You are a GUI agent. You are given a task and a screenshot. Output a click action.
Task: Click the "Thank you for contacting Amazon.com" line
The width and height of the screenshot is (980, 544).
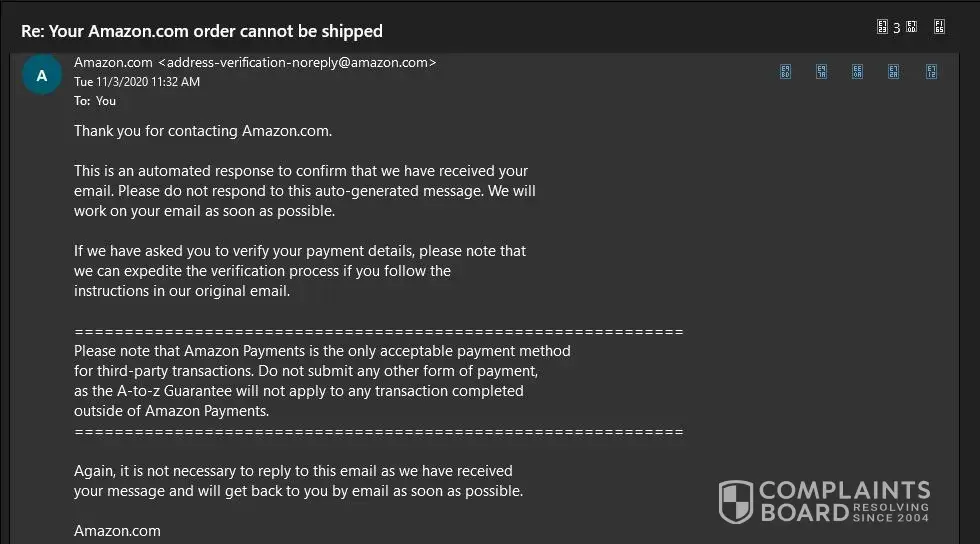click(203, 131)
